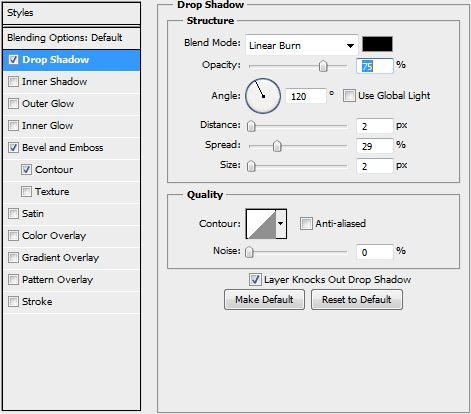The image size is (471, 414).
Task: Open the contour picker dropdown arrow
Action: pos(281,224)
